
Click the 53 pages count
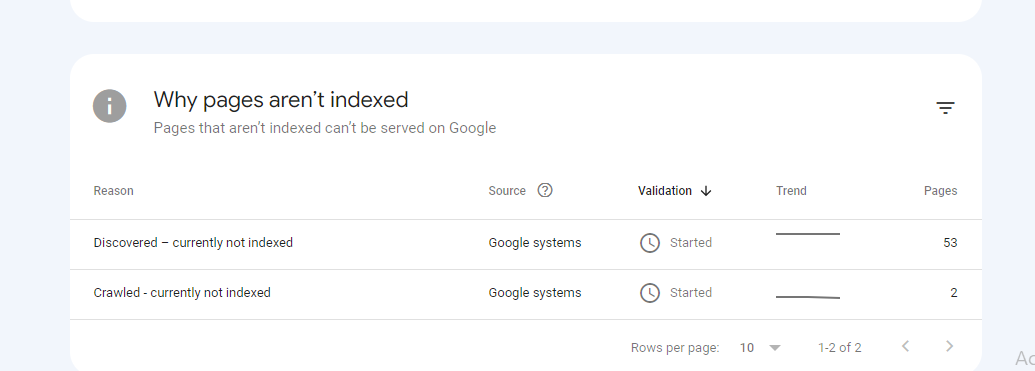(950, 243)
